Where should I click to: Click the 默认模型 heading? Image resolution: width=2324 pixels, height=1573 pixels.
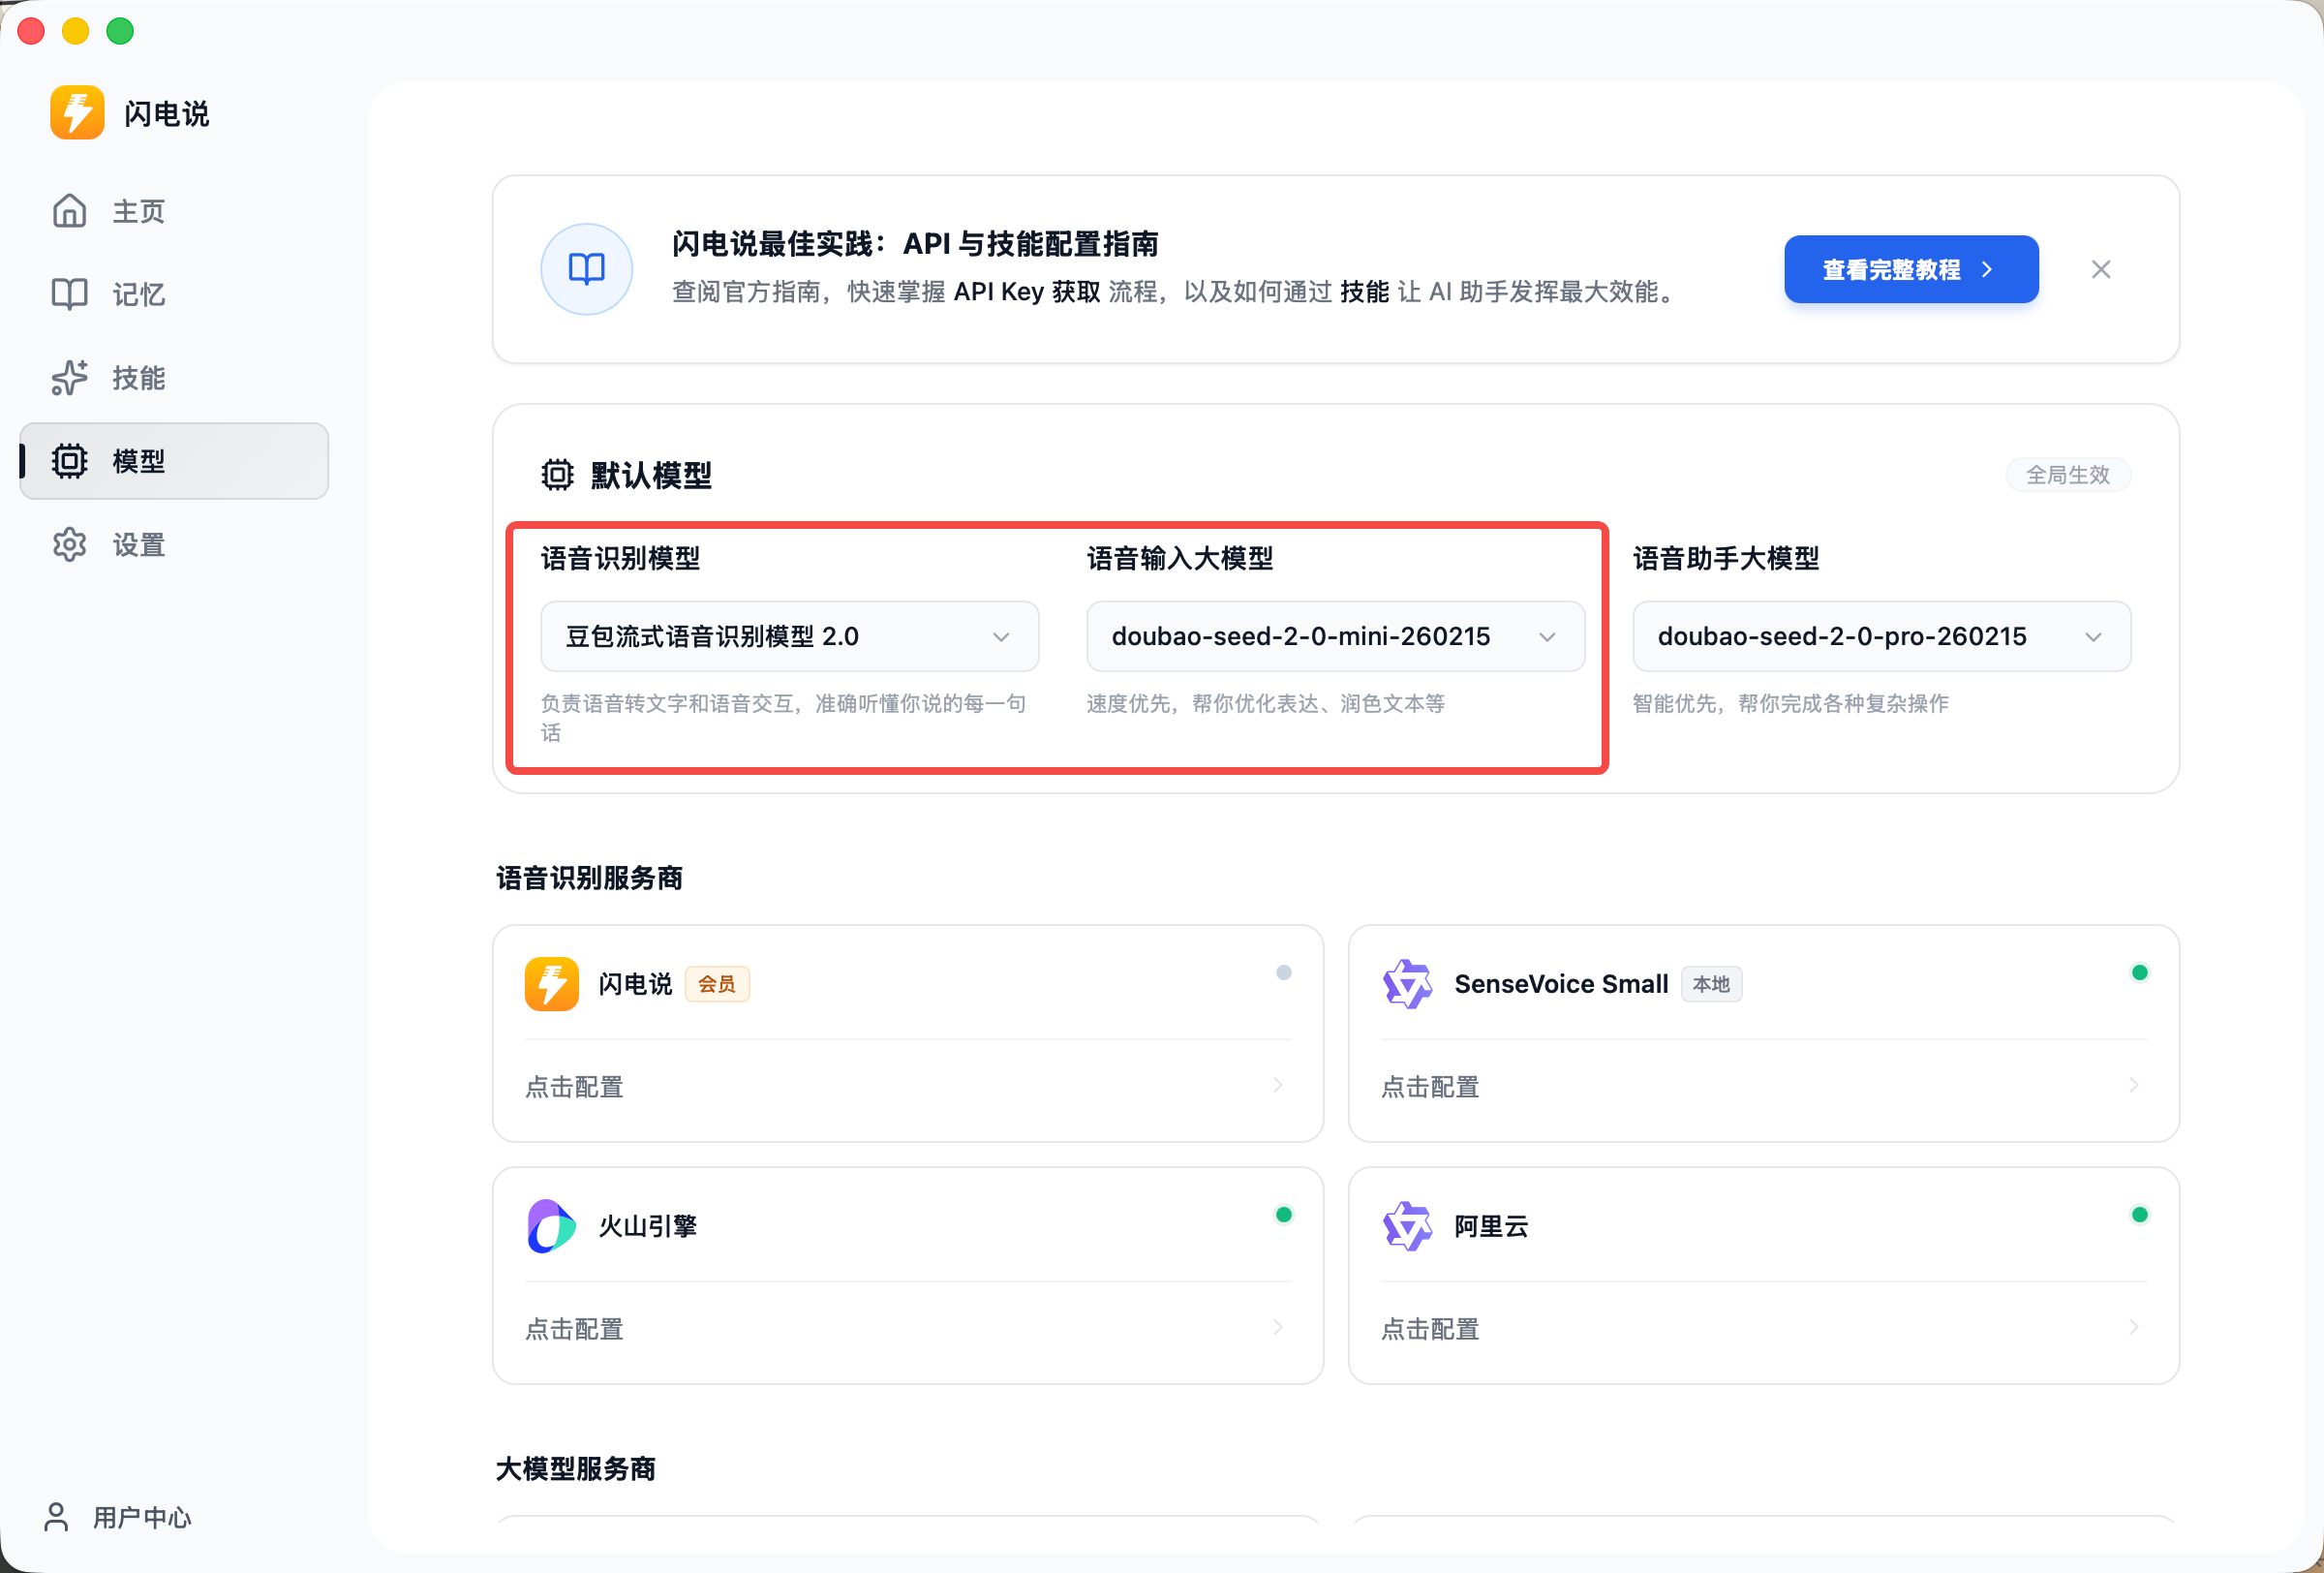(651, 475)
